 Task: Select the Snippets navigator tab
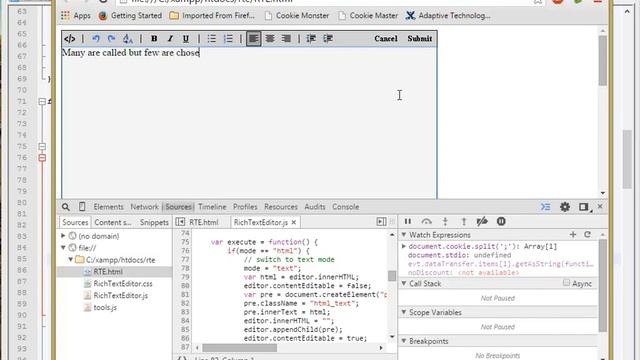point(154,222)
